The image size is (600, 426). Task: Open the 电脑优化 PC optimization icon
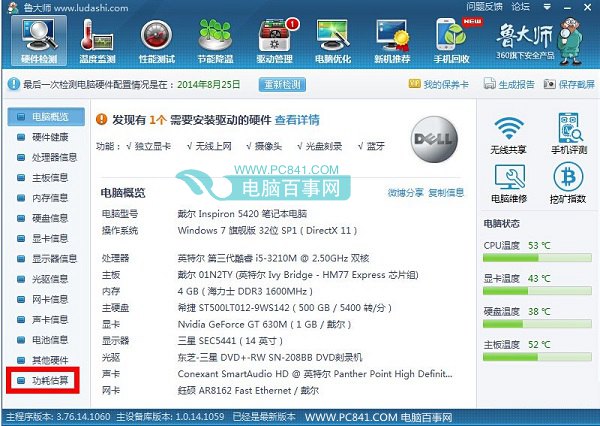coord(333,41)
